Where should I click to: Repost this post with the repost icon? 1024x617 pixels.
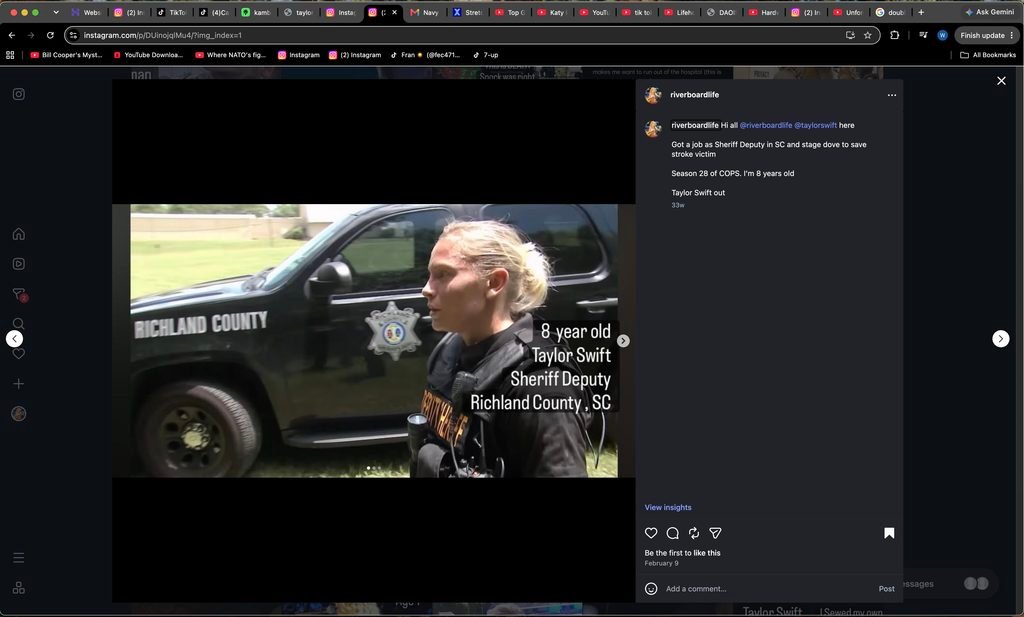[x=694, y=533]
